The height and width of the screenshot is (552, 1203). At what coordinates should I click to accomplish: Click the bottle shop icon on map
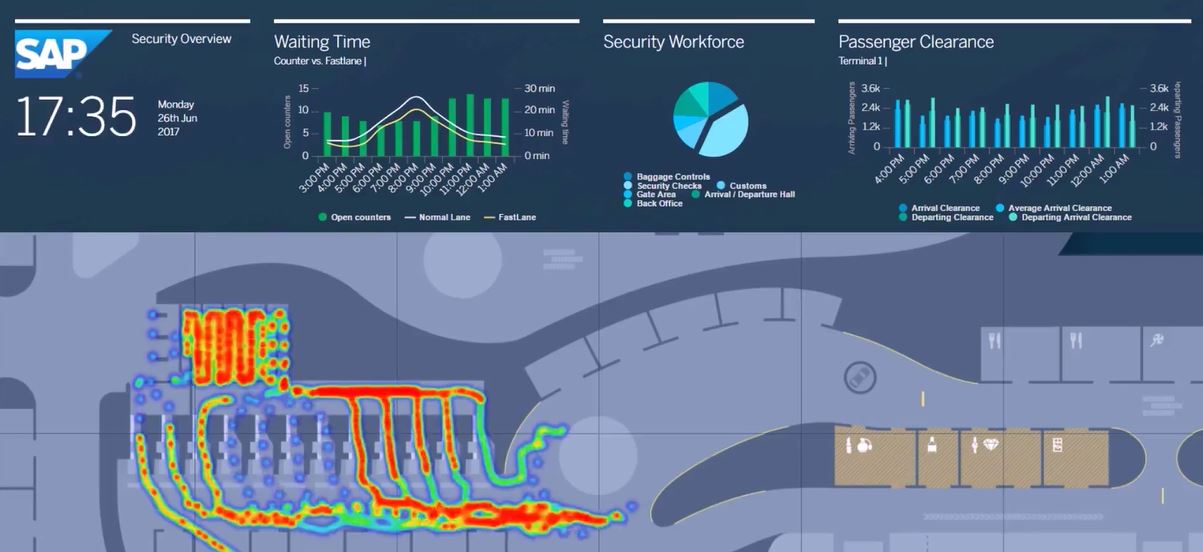coord(931,443)
